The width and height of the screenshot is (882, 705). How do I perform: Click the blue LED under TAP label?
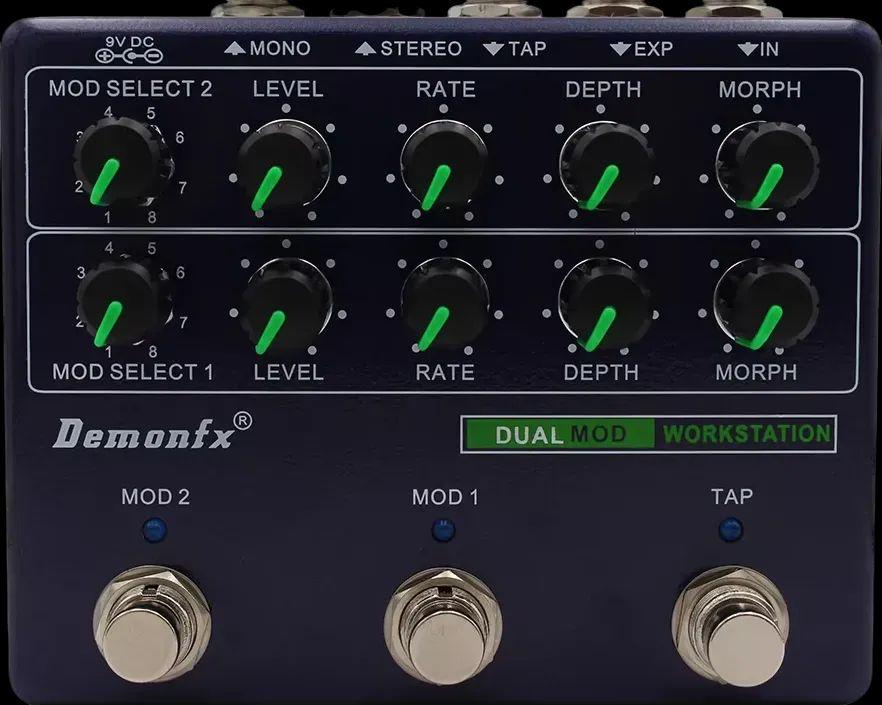click(x=730, y=531)
